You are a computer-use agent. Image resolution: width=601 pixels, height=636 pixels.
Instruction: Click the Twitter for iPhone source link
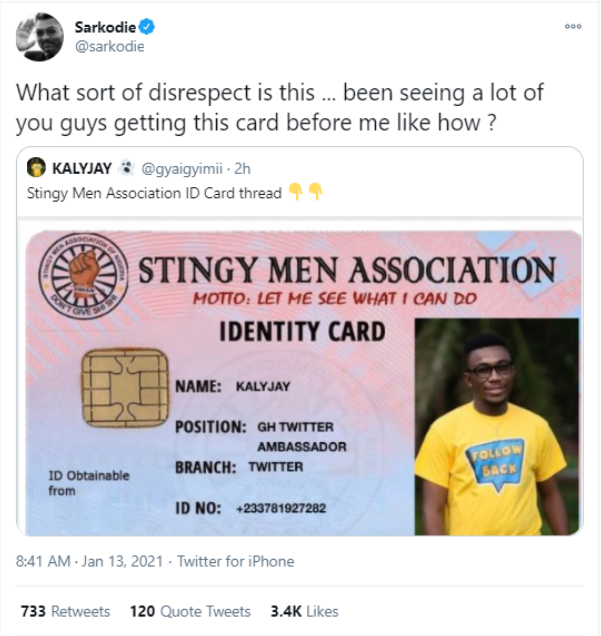pyautogui.click(x=237, y=561)
